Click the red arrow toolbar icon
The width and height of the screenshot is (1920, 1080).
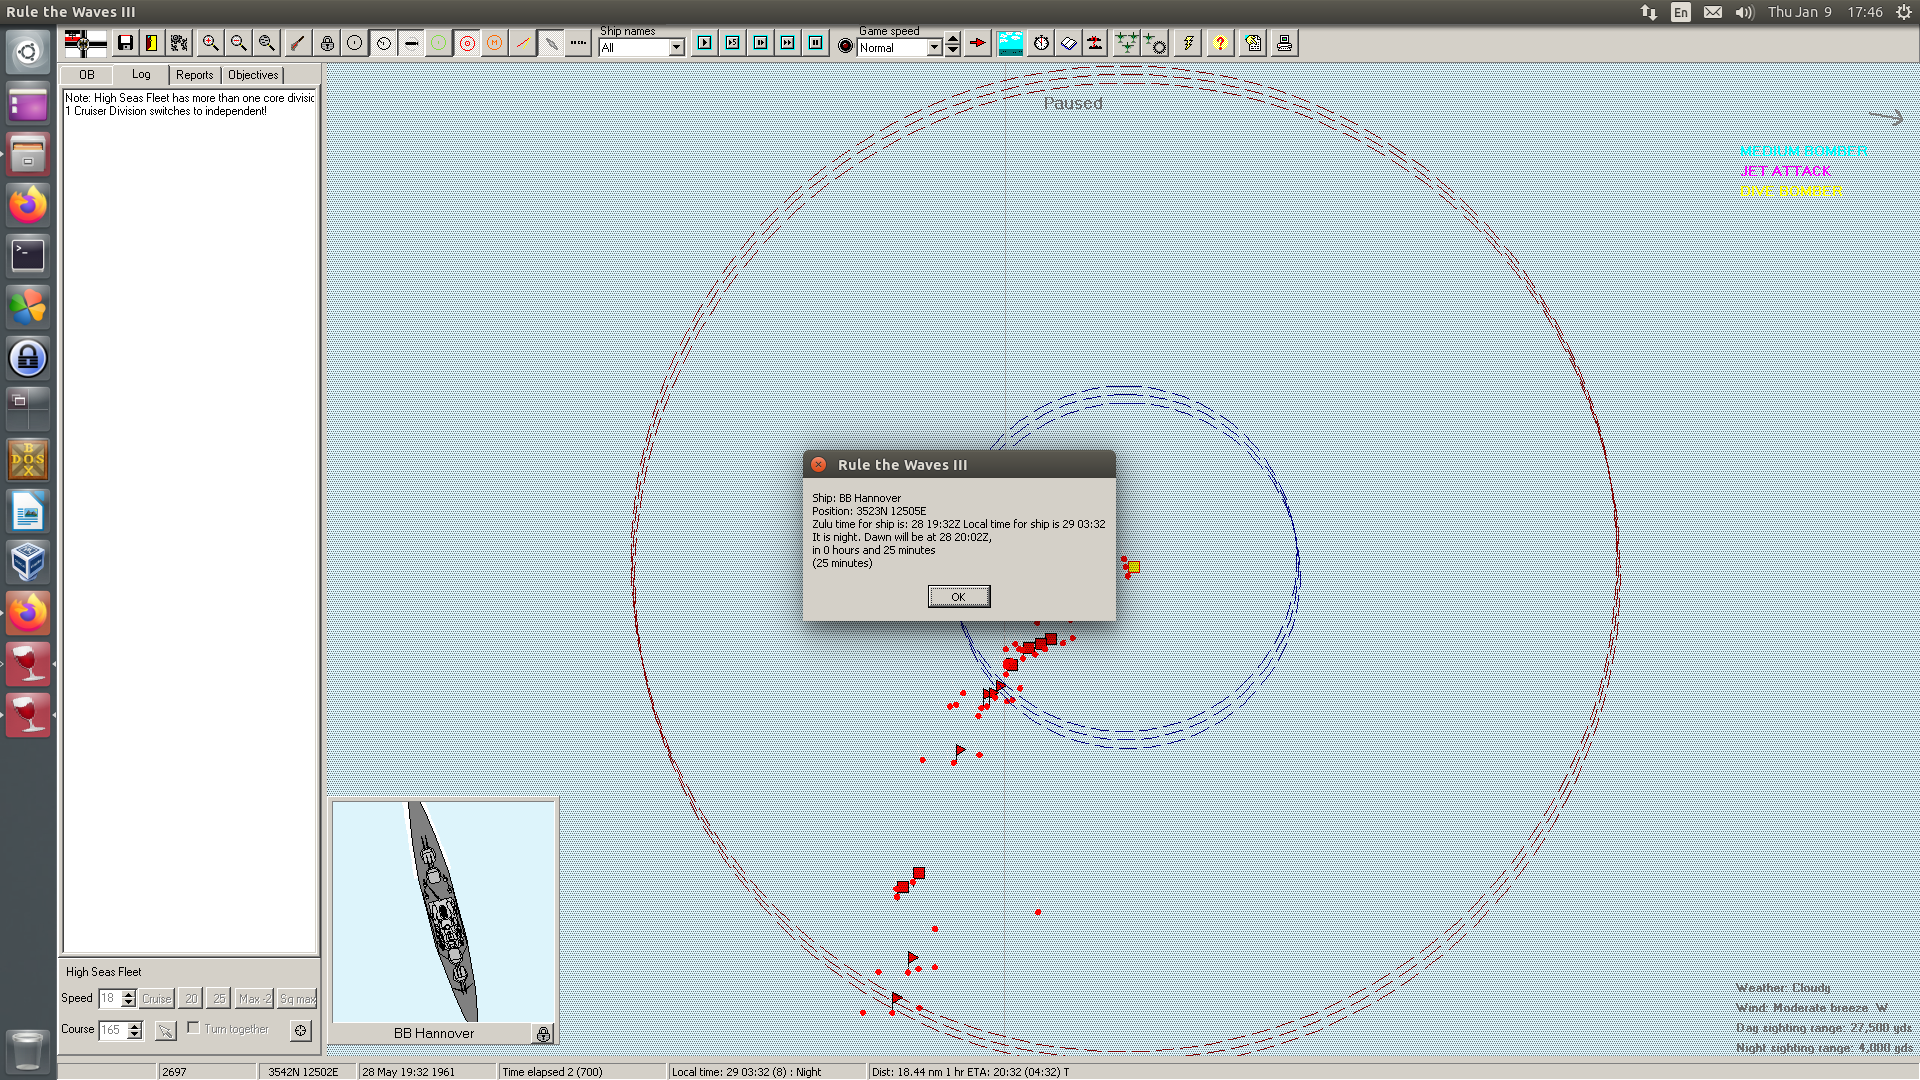click(x=978, y=43)
